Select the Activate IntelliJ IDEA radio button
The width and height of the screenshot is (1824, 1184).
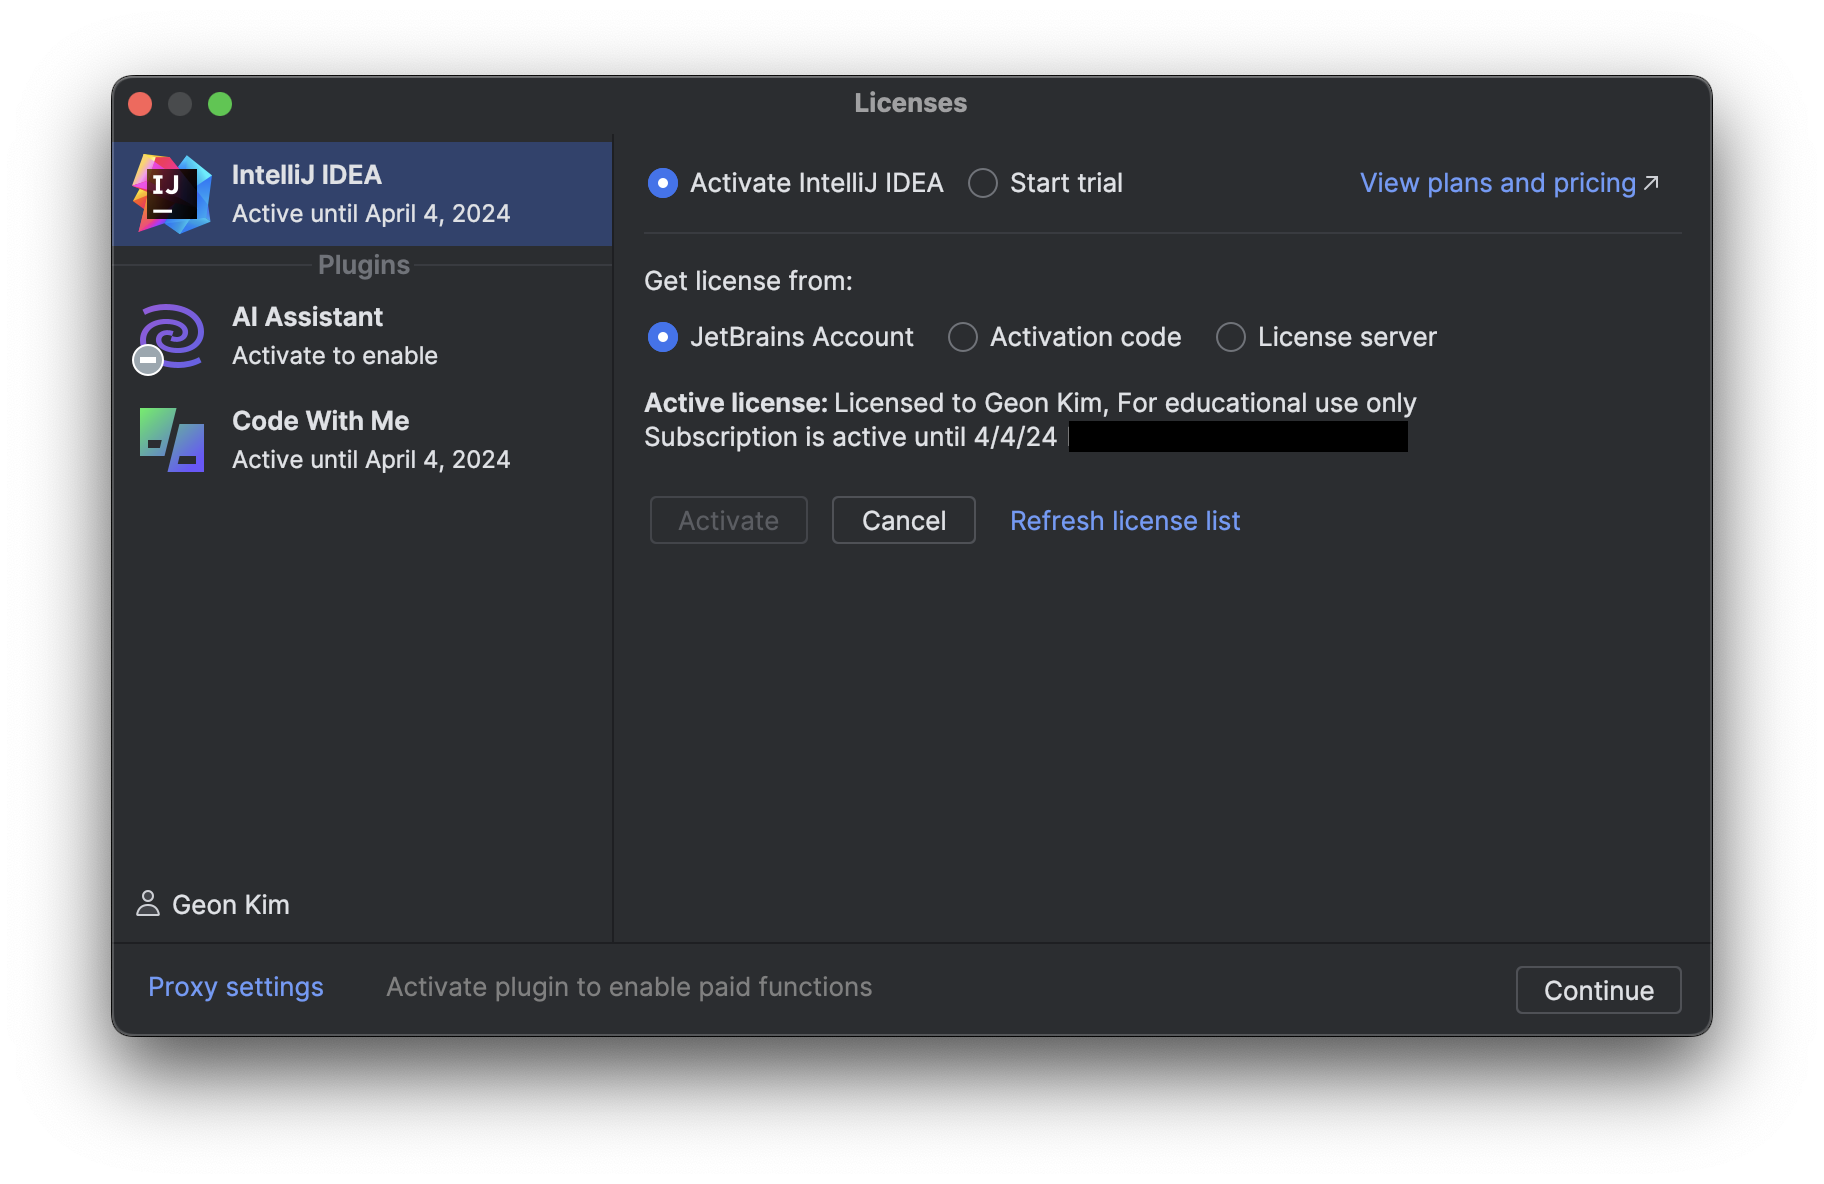[662, 183]
